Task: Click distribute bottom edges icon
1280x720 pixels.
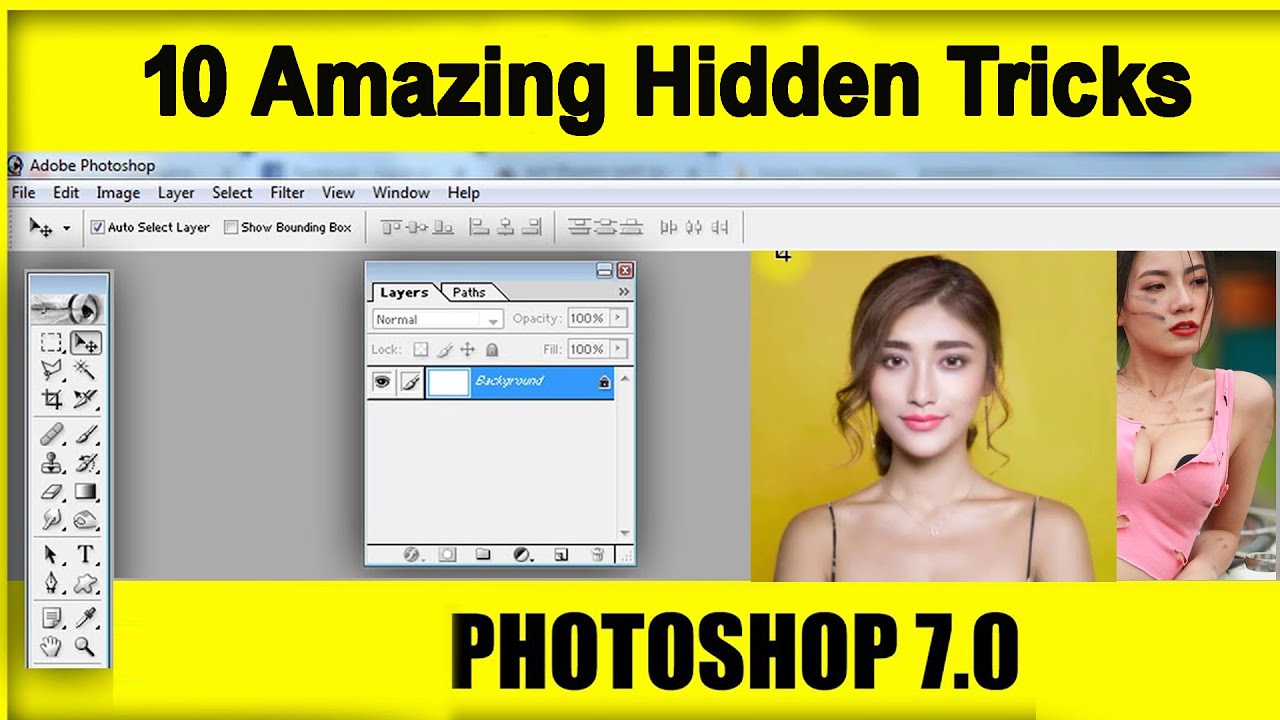Action: [x=630, y=227]
